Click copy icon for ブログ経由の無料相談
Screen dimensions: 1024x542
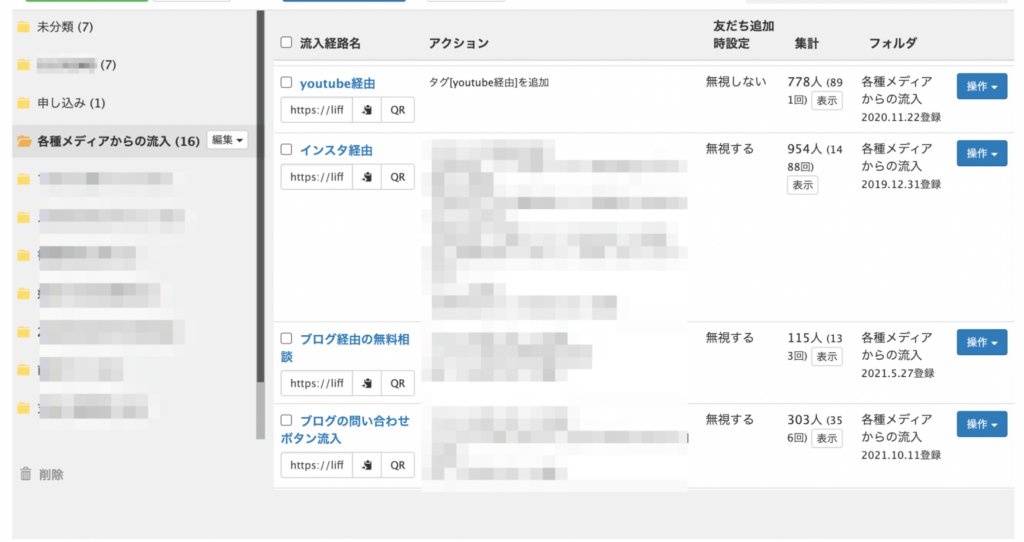[x=367, y=383]
